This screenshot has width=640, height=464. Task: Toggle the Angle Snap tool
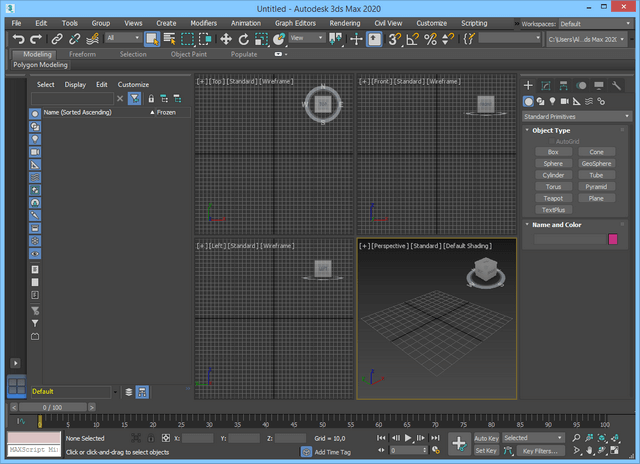tap(412, 39)
